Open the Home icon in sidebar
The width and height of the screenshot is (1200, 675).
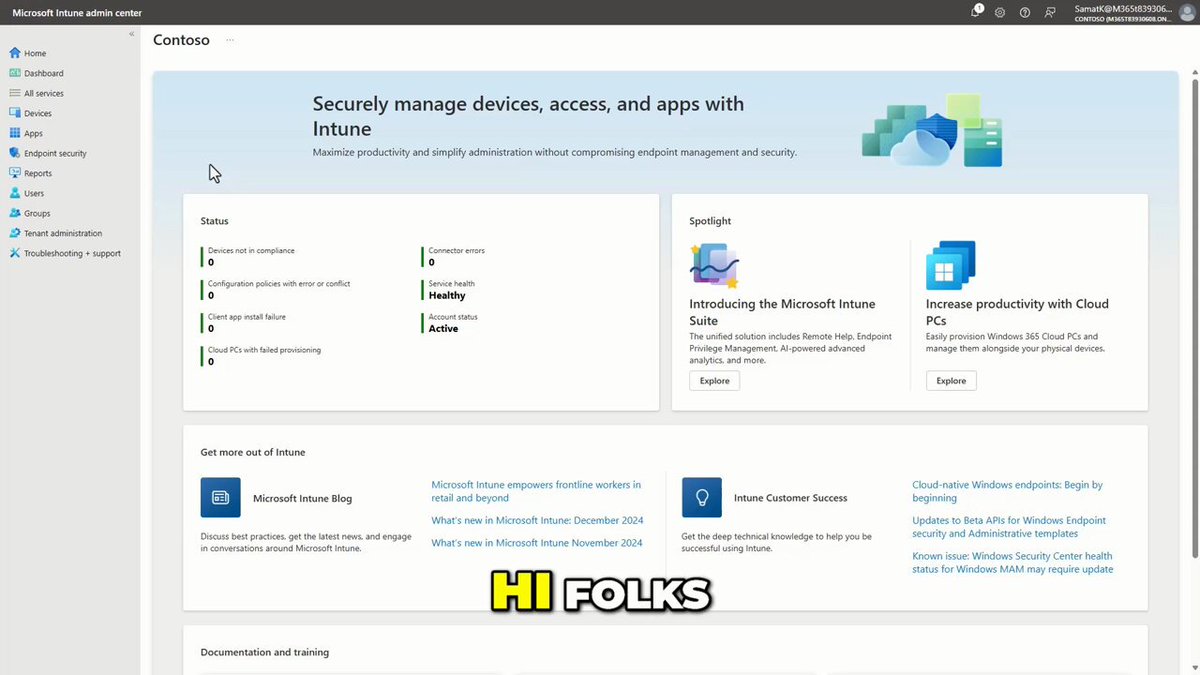click(15, 53)
